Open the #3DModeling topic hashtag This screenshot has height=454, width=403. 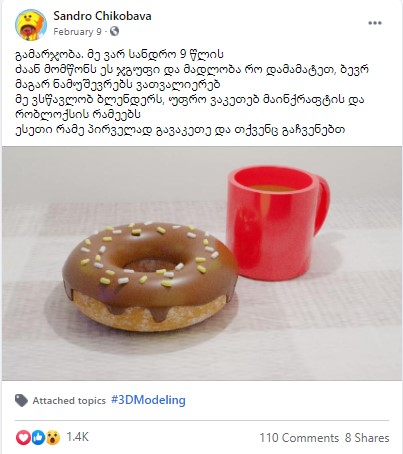(148, 400)
